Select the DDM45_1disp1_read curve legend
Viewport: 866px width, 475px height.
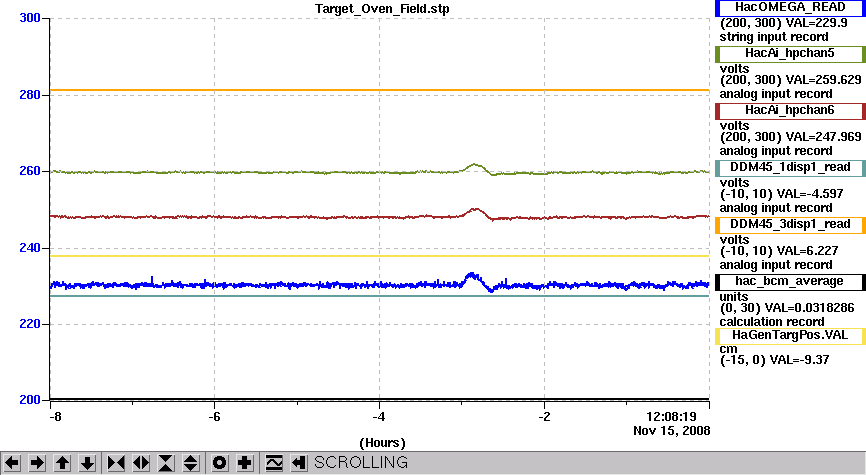tap(790, 167)
